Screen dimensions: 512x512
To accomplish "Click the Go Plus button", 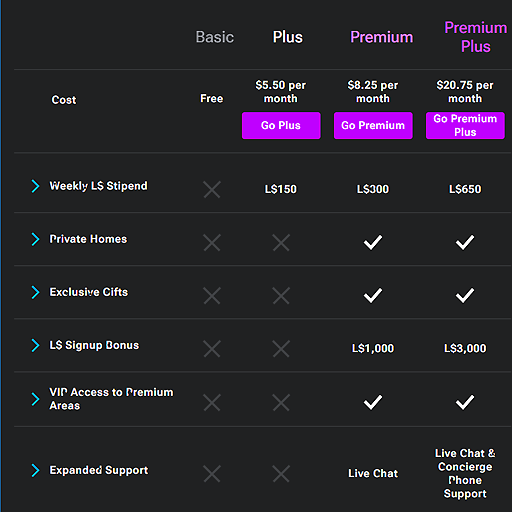I will click(281, 126).
